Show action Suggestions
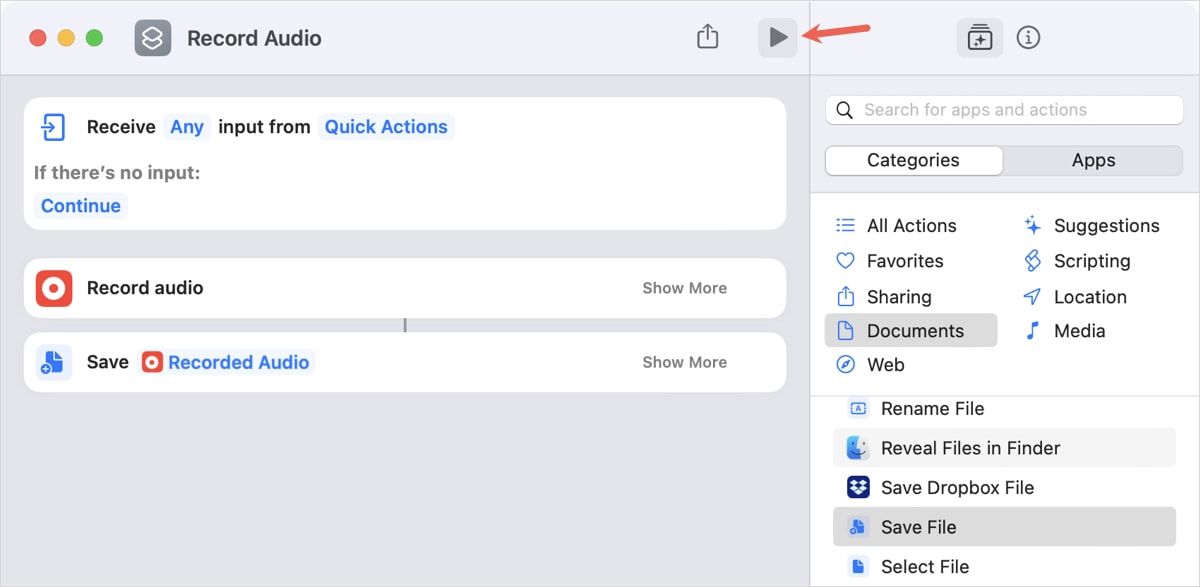Screen dimensions: 1200x587 [x=1101, y=225]
